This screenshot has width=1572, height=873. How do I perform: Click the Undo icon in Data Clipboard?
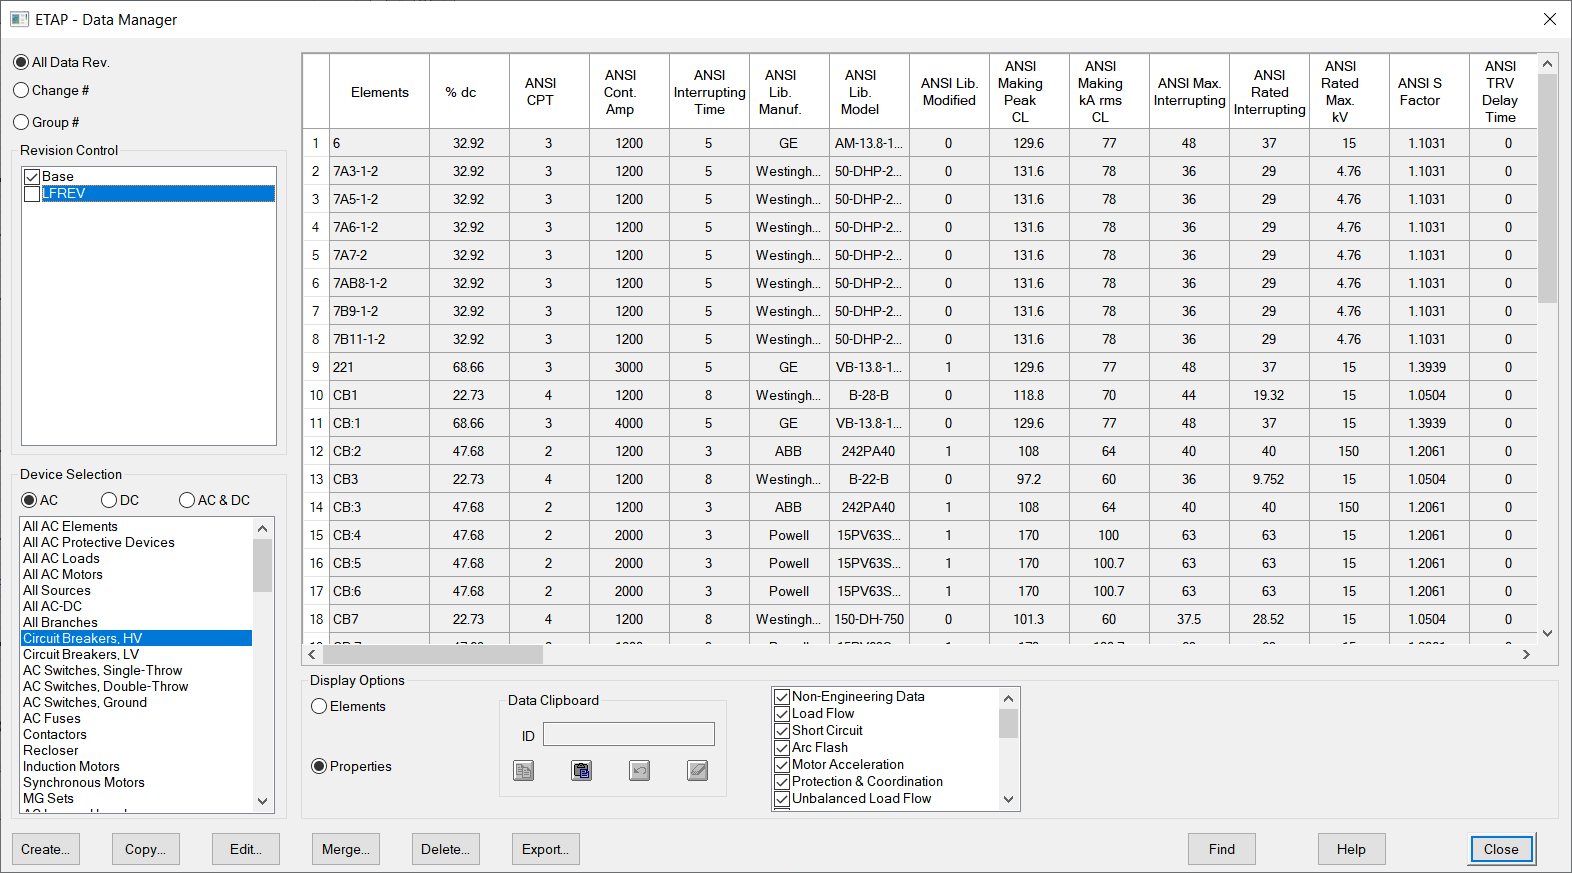point(640,770)
